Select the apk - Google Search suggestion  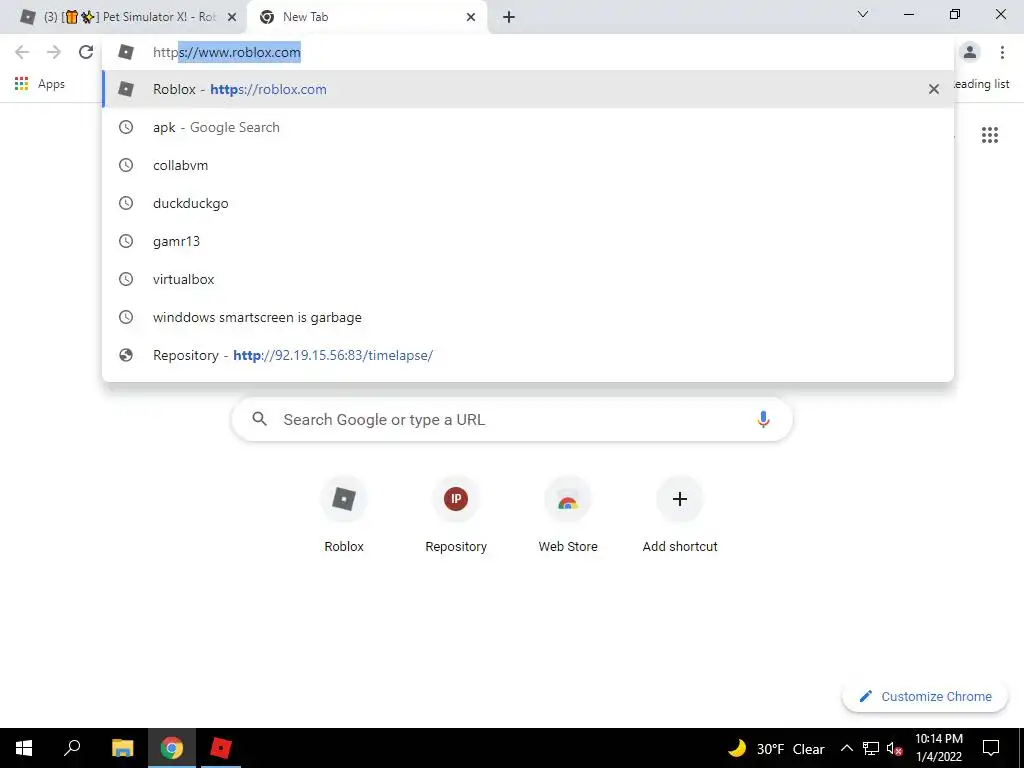pos(528,127)
